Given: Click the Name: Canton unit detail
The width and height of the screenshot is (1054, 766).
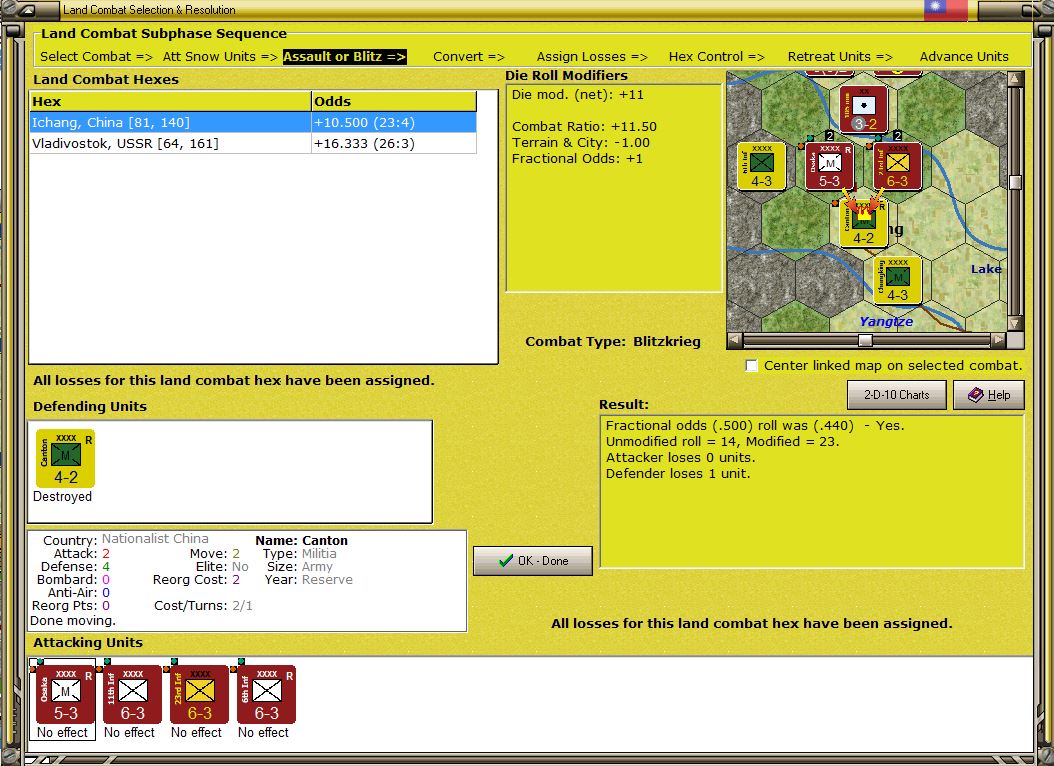Looking at the screenshot, I should (x=301, y=541).
